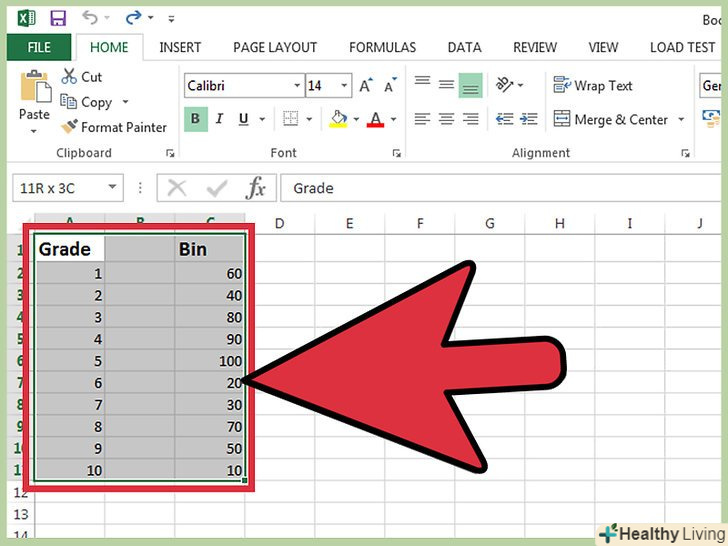Confirm the entry with the checkmark
The image size is (728, 546).
[216, 188]
